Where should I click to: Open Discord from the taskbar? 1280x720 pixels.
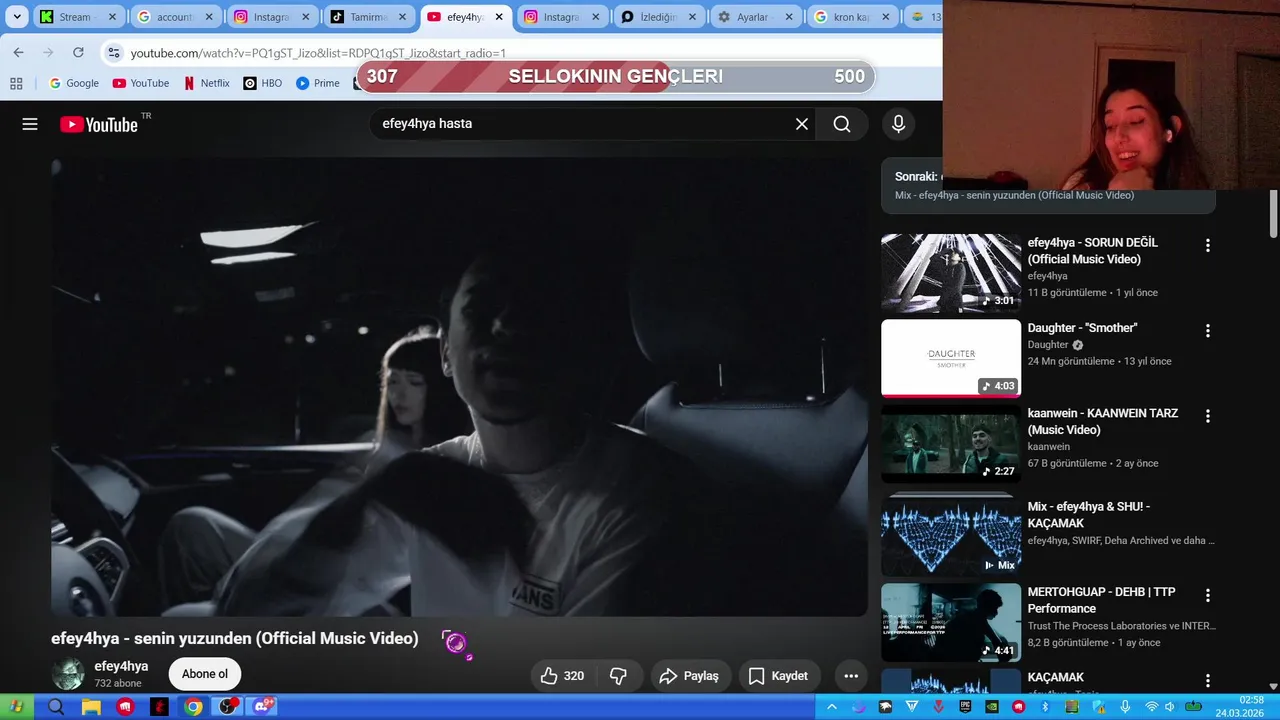coord(264,707)
